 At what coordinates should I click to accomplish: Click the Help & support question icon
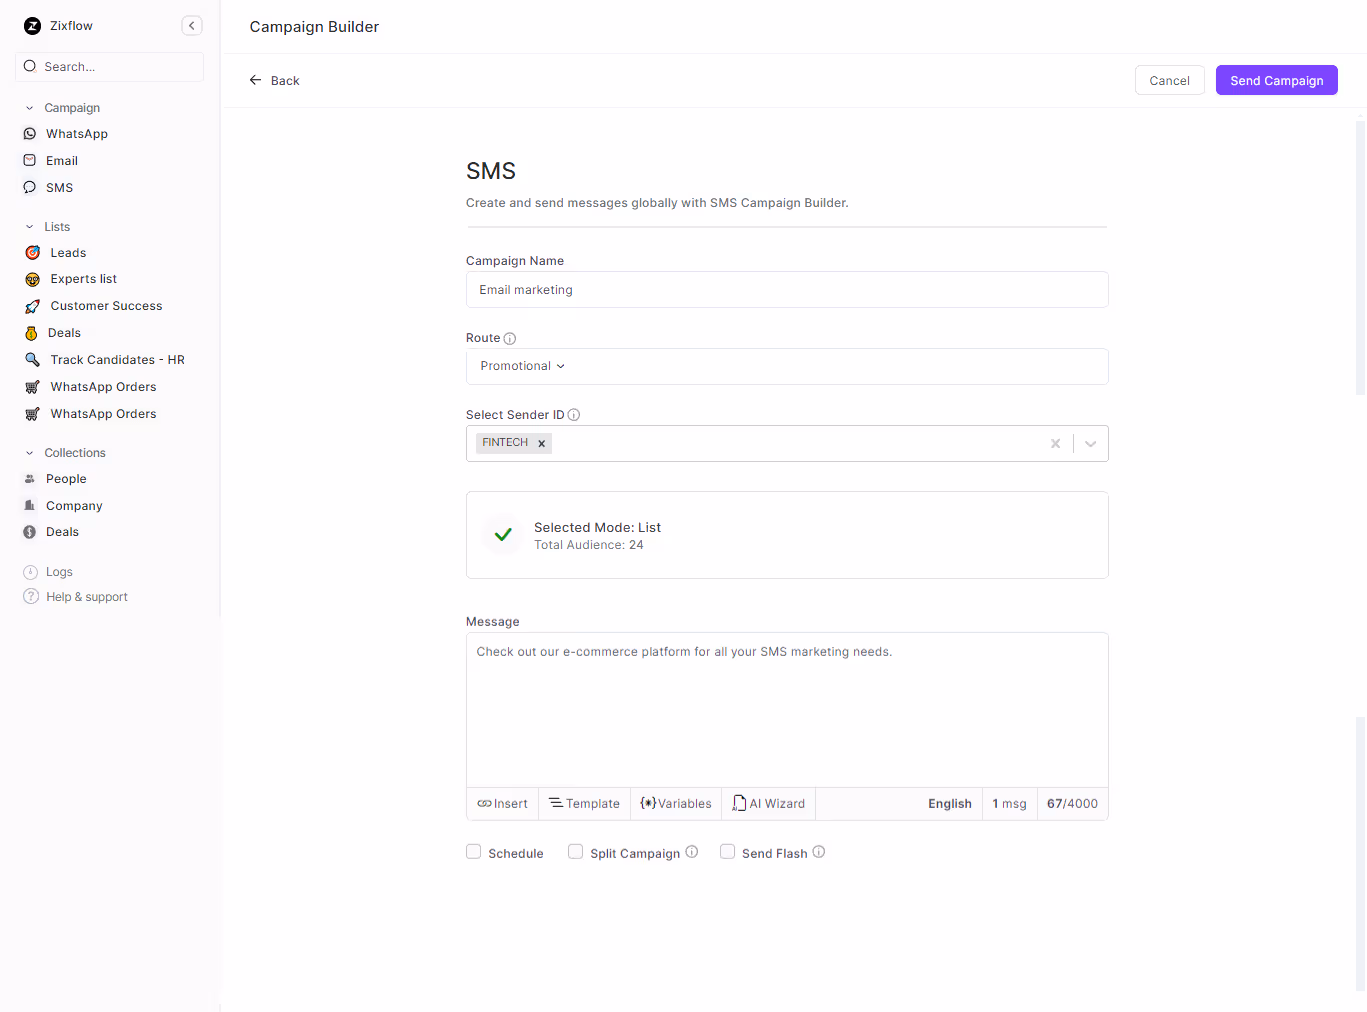tap(30, 597)
